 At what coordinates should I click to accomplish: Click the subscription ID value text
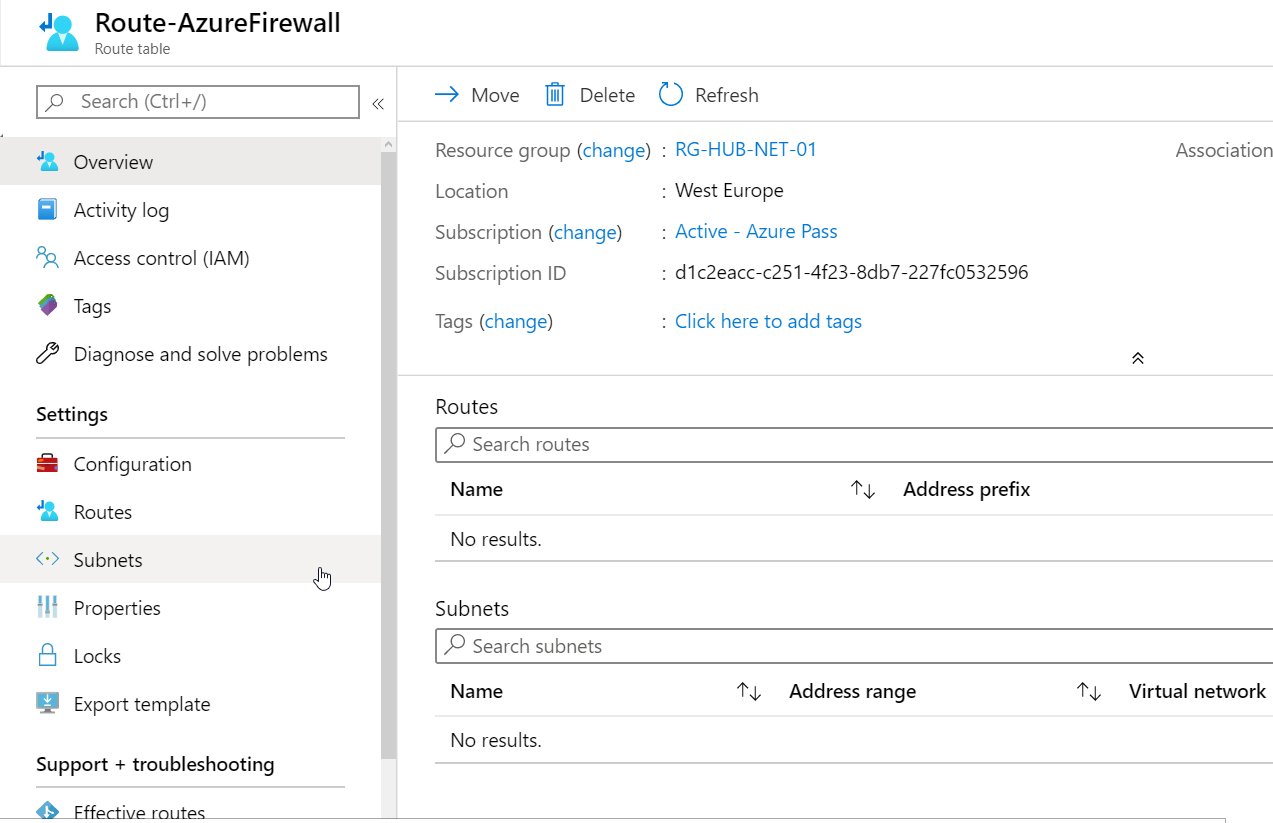click(x=852, y=272)
